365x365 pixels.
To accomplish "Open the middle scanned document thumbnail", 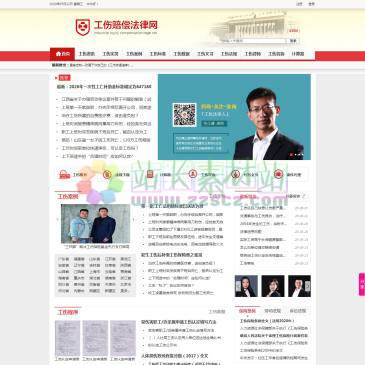I will click(95, 339).
